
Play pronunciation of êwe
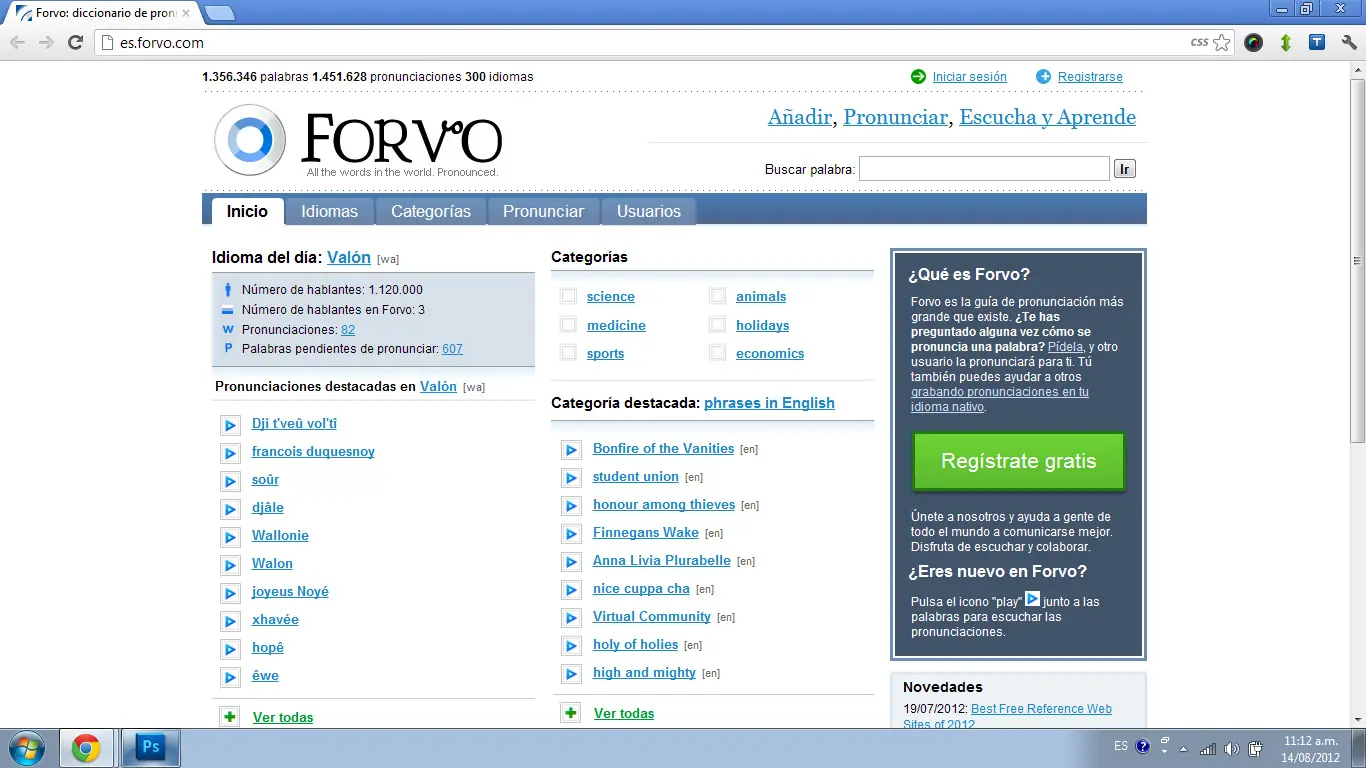[230, 677]
